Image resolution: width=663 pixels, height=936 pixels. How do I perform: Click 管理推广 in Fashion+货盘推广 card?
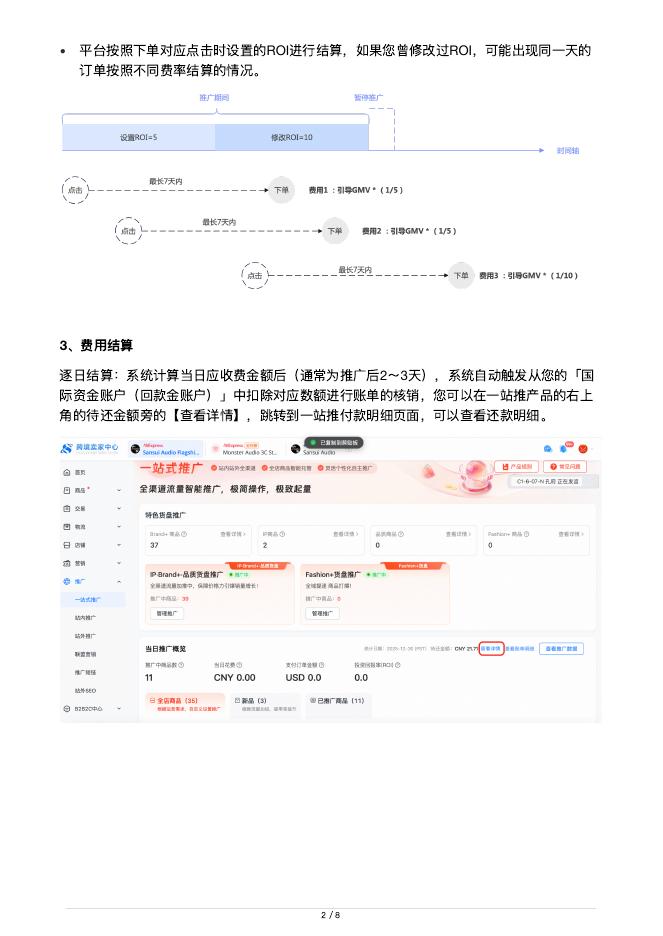click(x=322, y=613)
